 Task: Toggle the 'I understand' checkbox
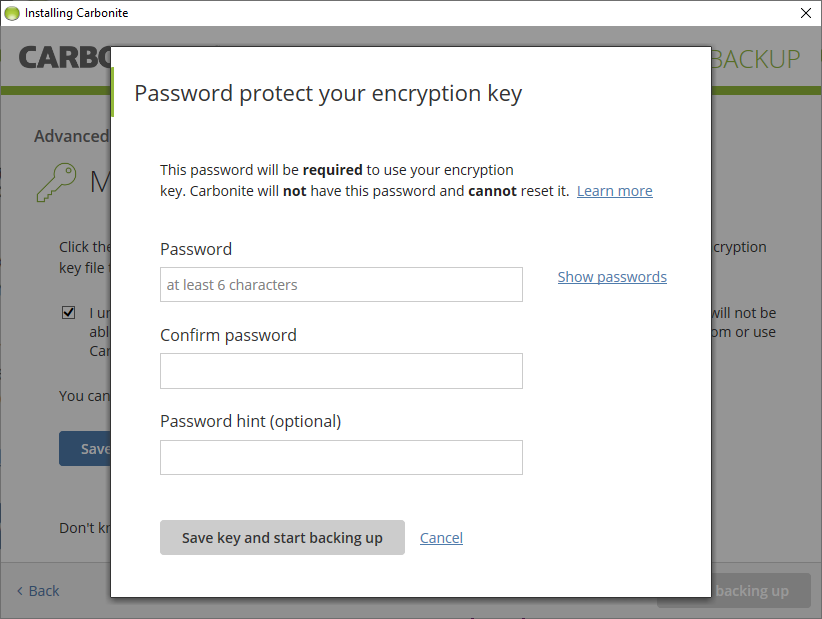pyautogui.click(x=69, y=312)
